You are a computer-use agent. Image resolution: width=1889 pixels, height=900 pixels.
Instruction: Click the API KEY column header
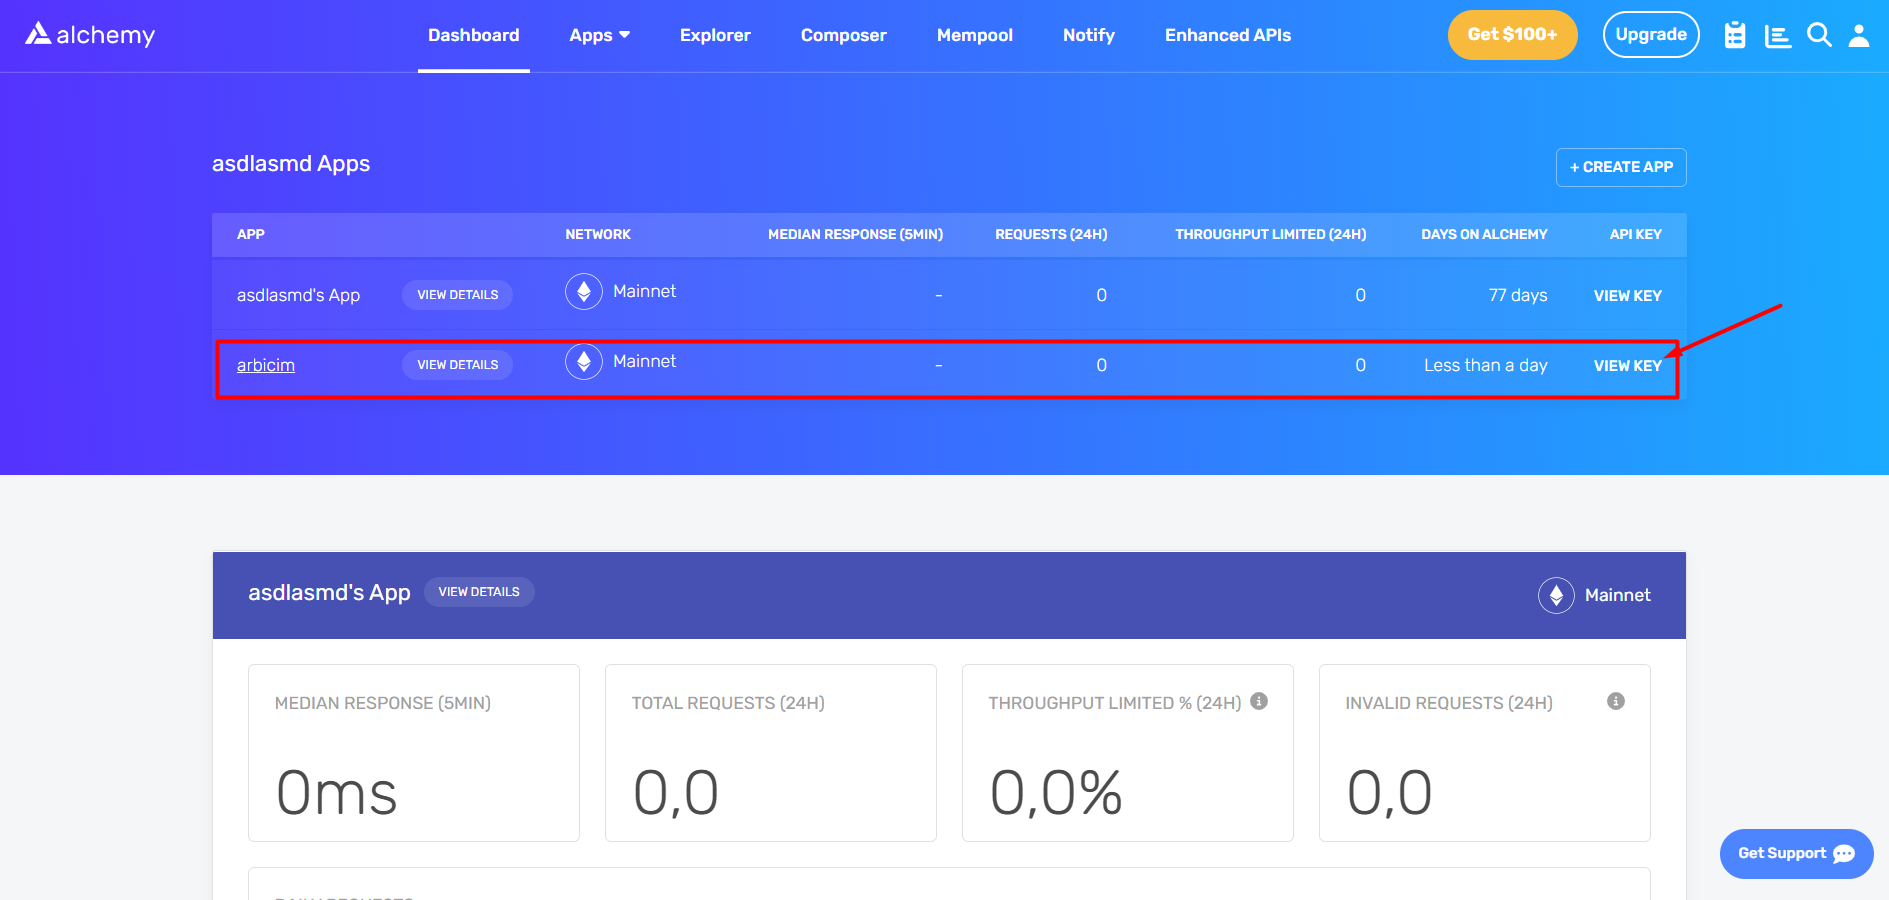tap(1635, 234)
